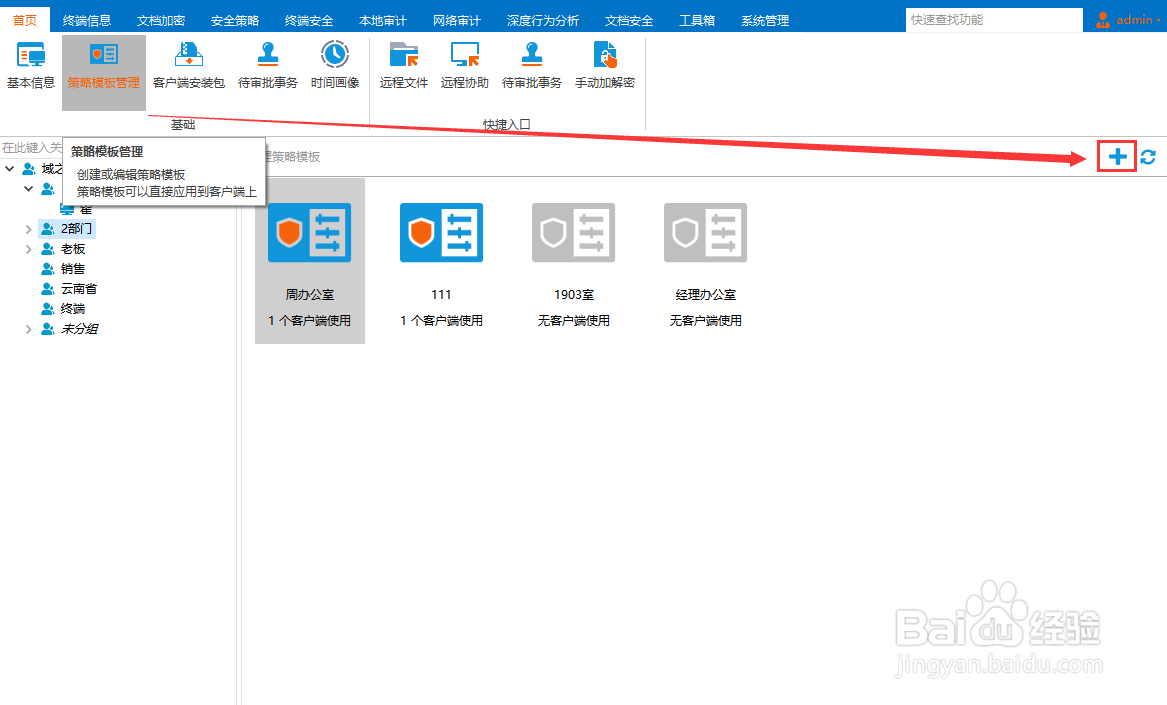Viewport: 1167px width, 705px height.
Task: Open the 文档安全 tab
Action: (x=629, y=20)
